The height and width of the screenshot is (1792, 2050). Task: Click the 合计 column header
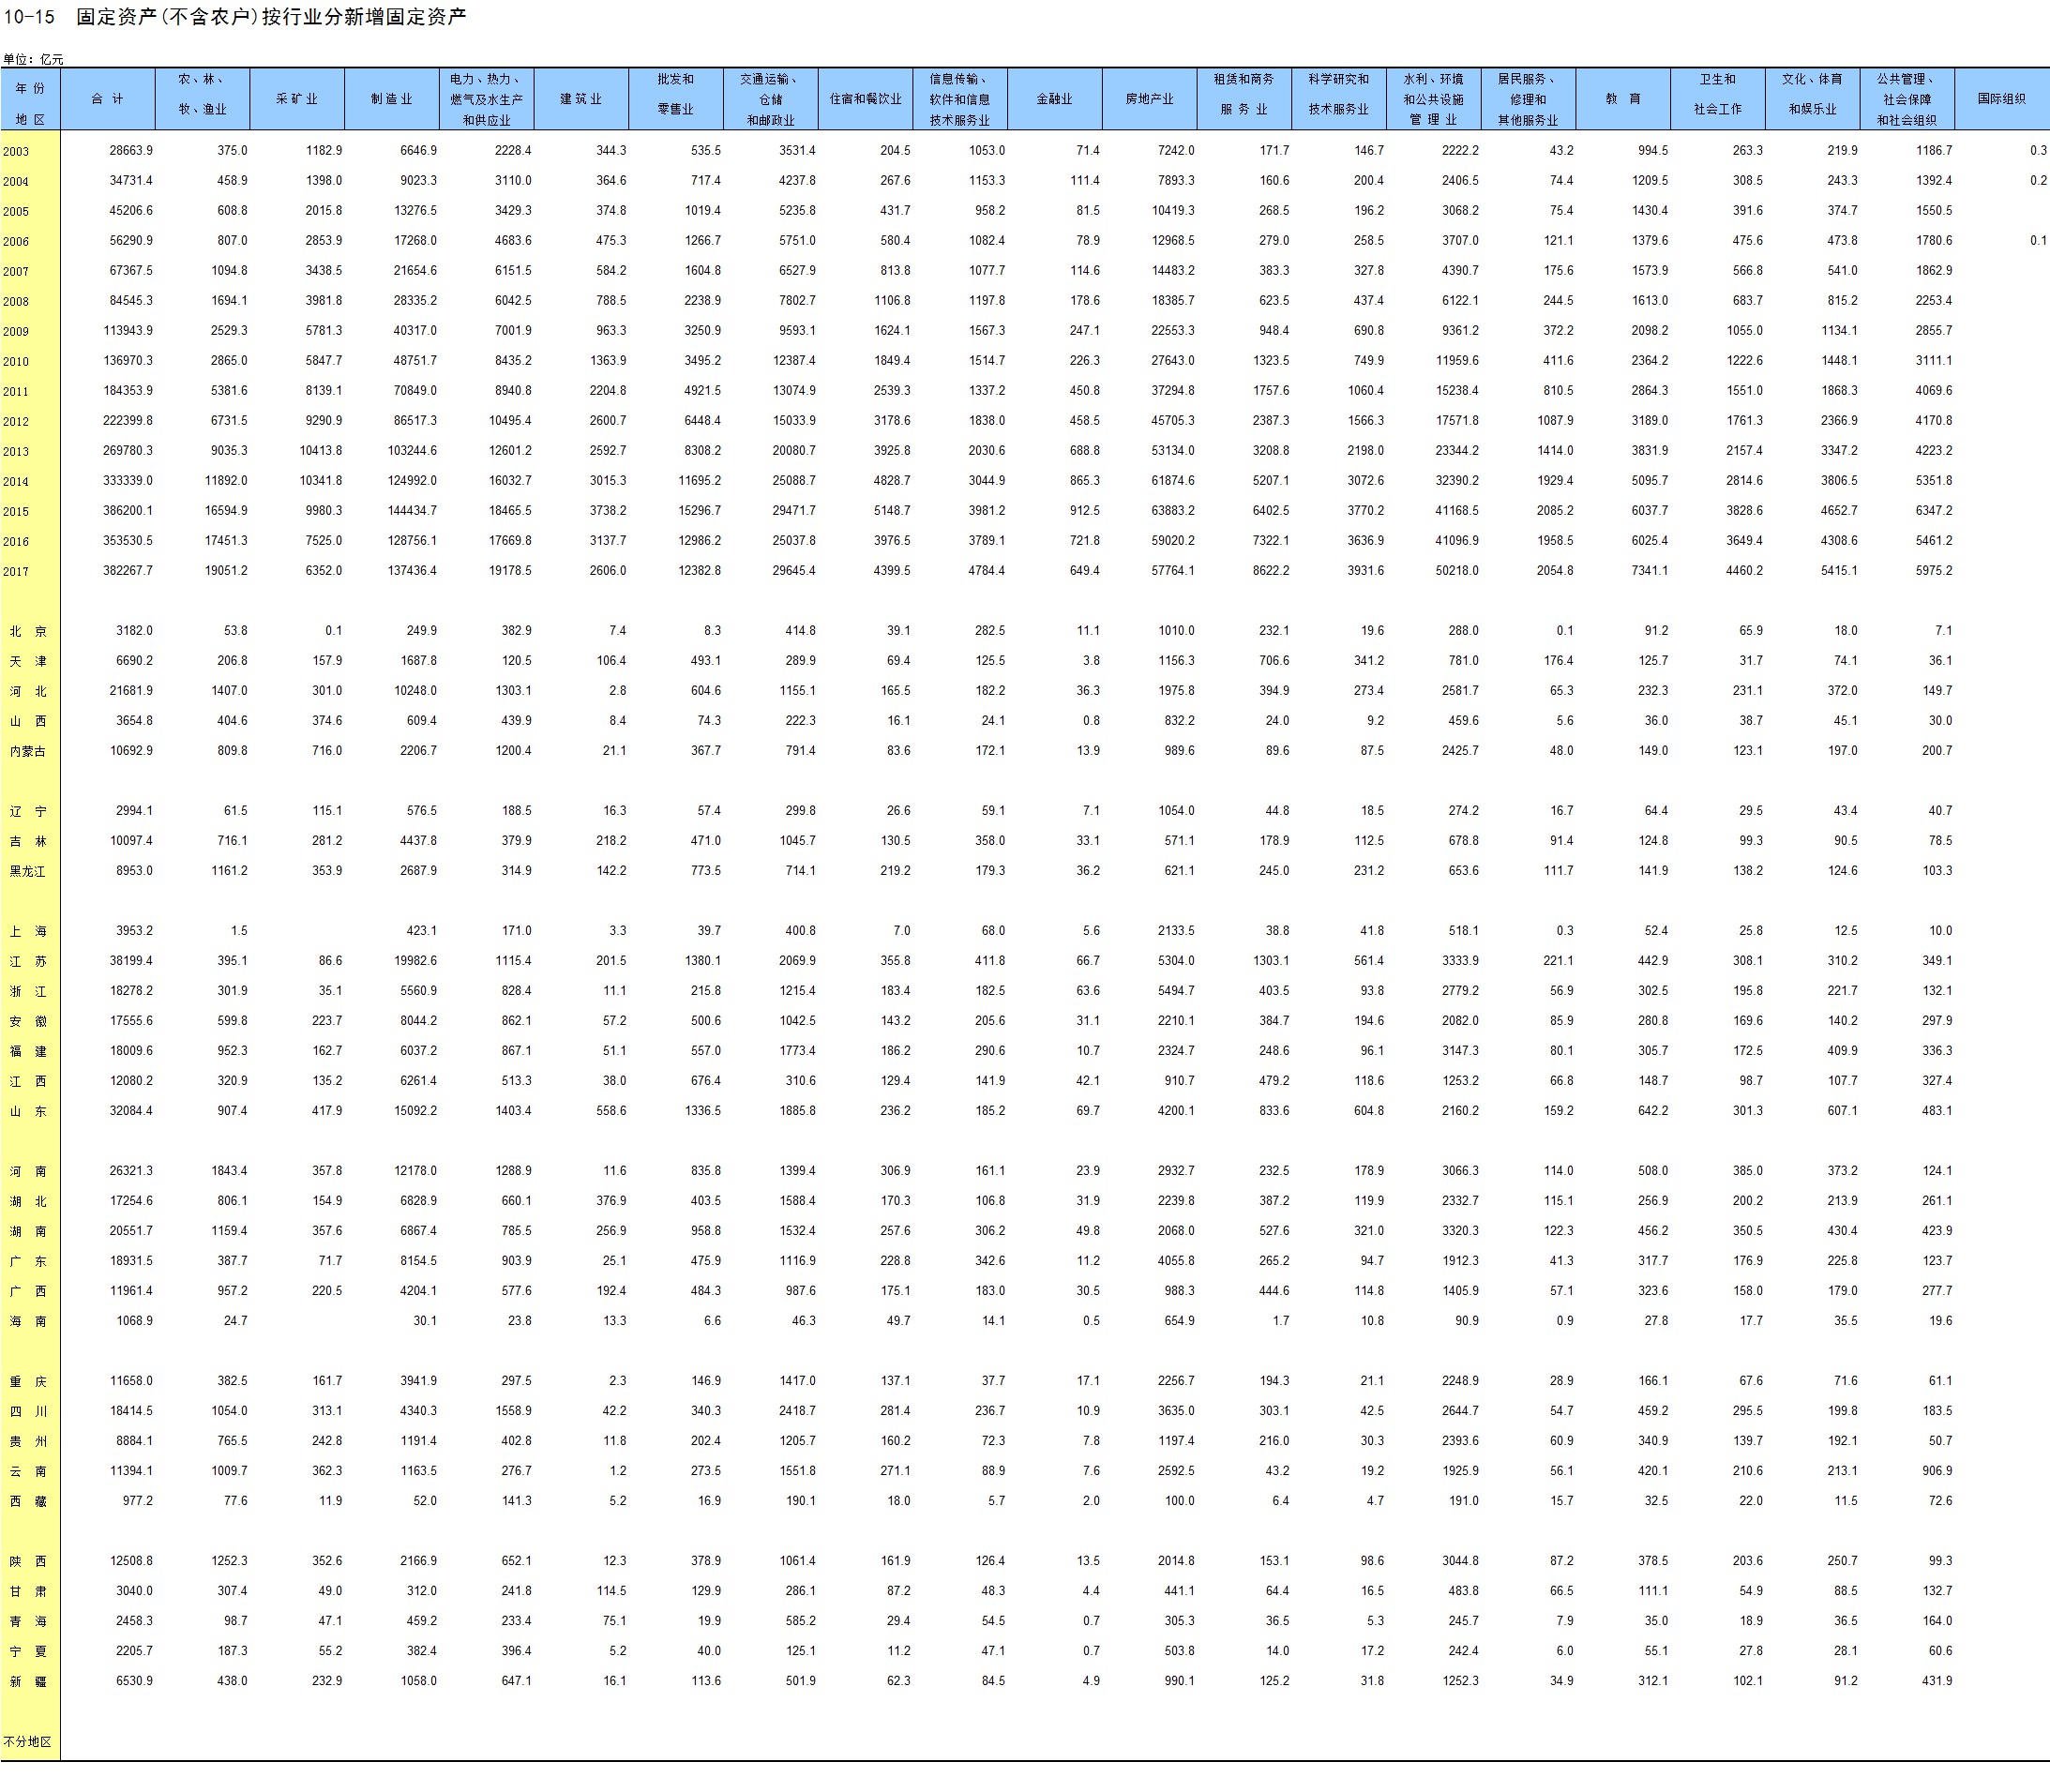click(x=107, y=99)
